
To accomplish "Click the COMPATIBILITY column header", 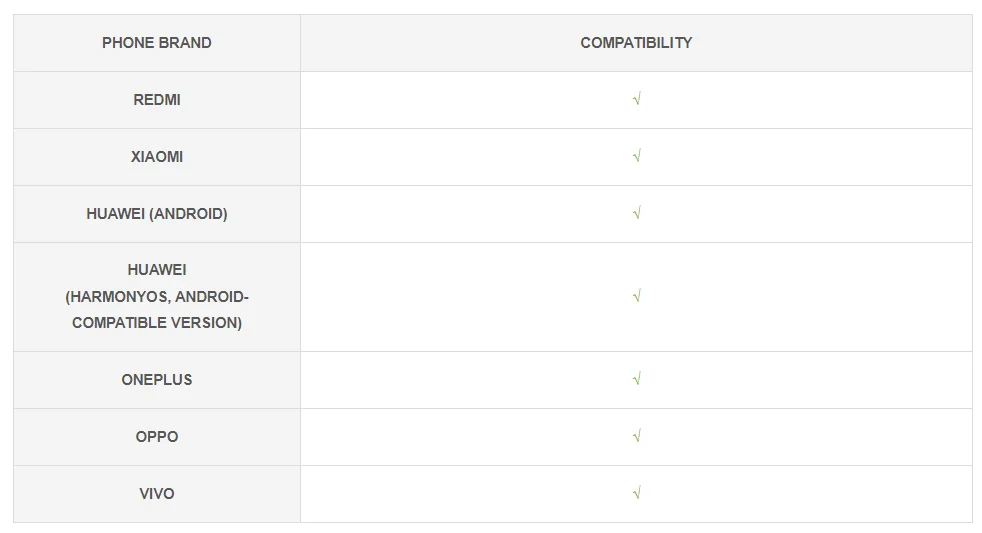I will coord(636,43).
